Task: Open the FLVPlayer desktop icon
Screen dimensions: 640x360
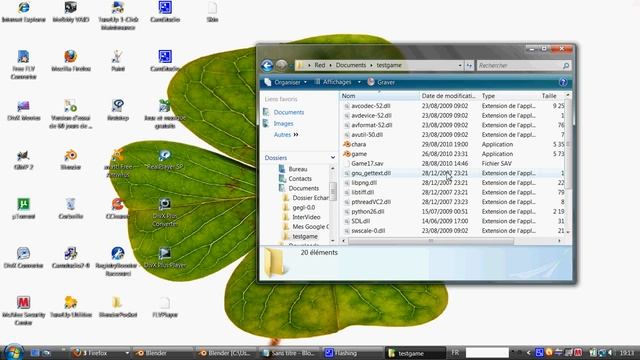Action: (165, 307)
